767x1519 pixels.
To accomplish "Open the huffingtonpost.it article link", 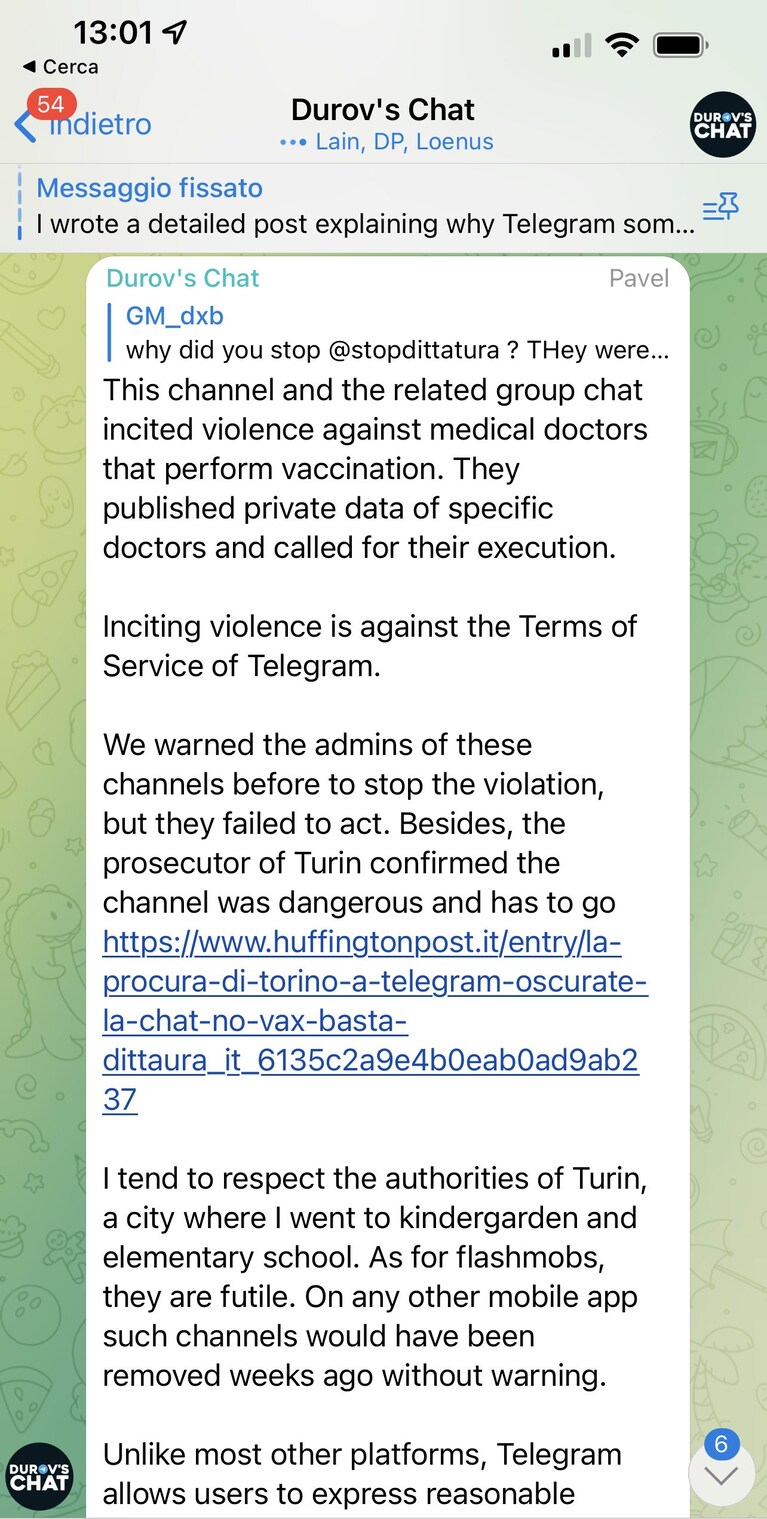I will (x=375, y=1021).
